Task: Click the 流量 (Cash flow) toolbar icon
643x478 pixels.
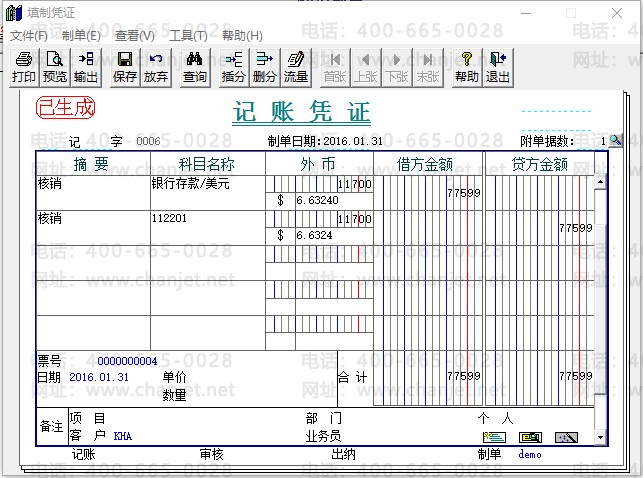Action: (x=296, y=67)
